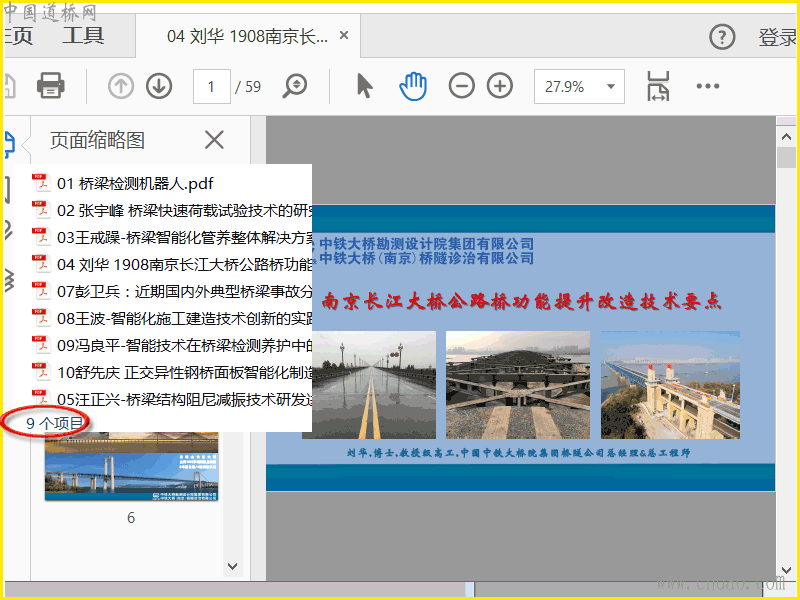Go to previous page with up arrow

point(121,86)
